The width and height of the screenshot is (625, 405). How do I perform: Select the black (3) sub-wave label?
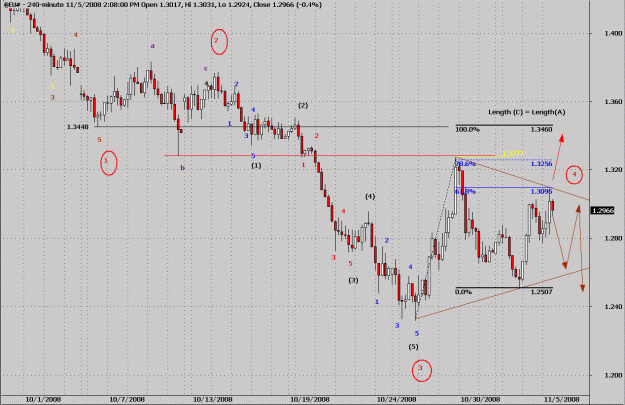(354, 280)
